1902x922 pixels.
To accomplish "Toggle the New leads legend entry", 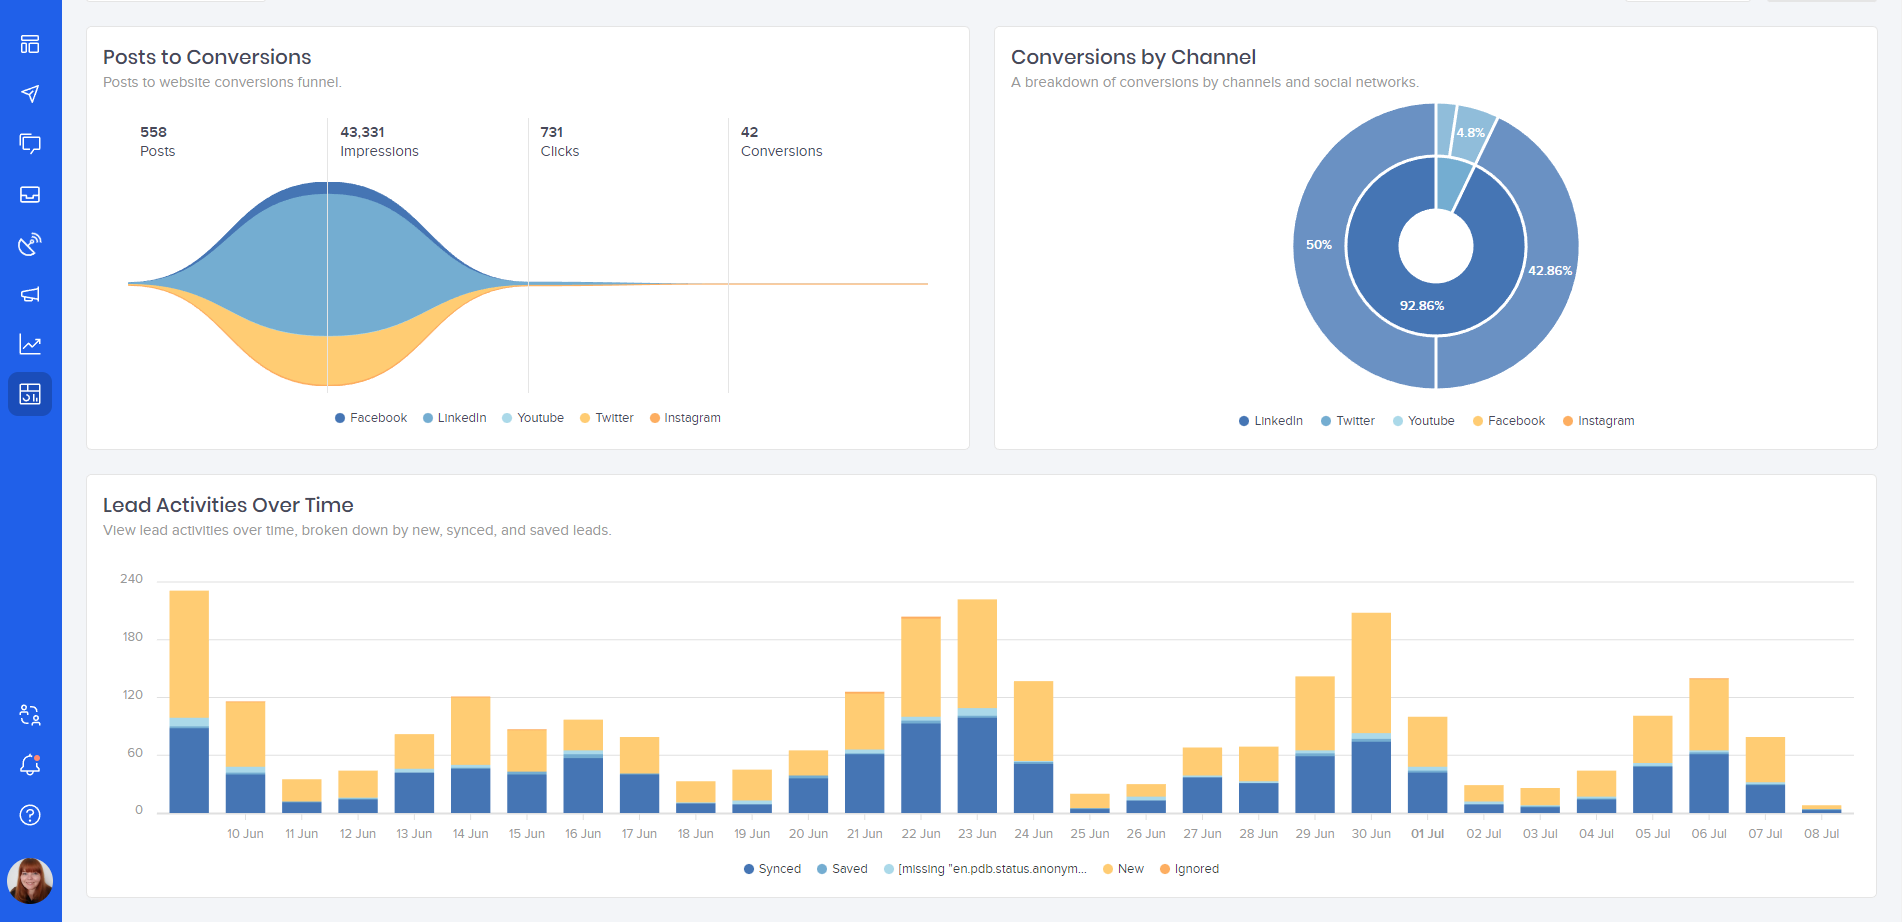I will point(1123,868).
